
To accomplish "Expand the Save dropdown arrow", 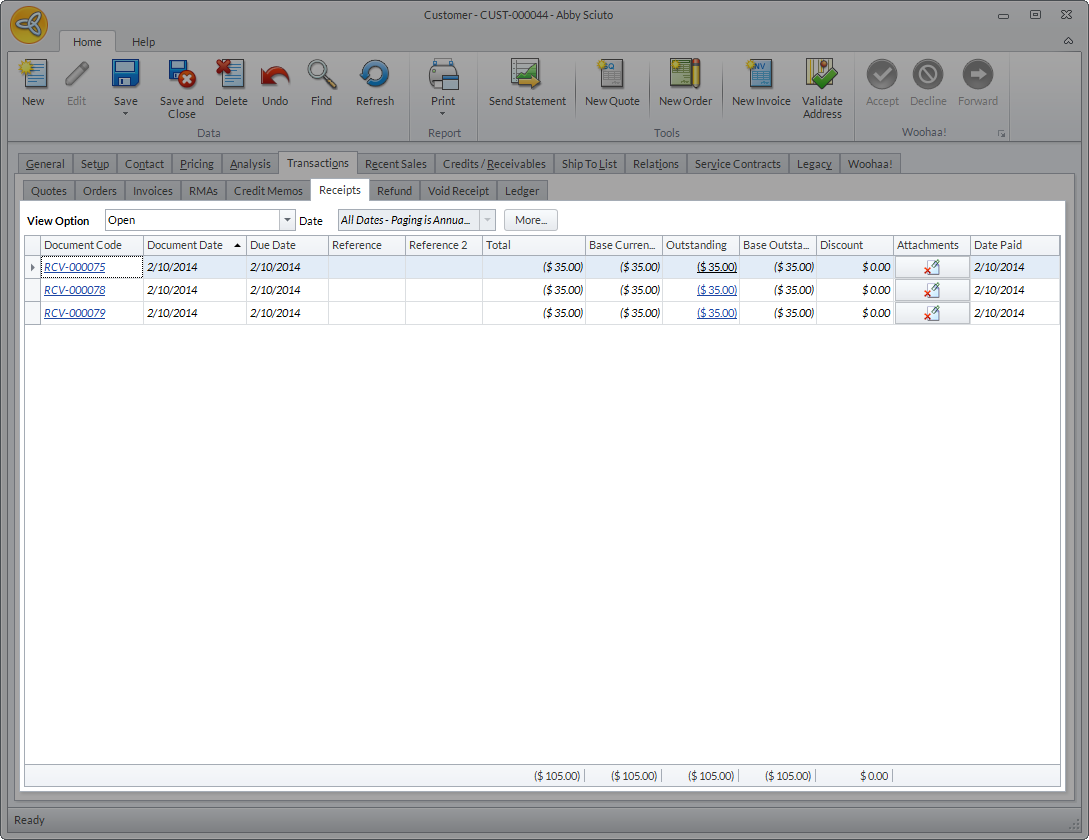I will click(126, 114).
